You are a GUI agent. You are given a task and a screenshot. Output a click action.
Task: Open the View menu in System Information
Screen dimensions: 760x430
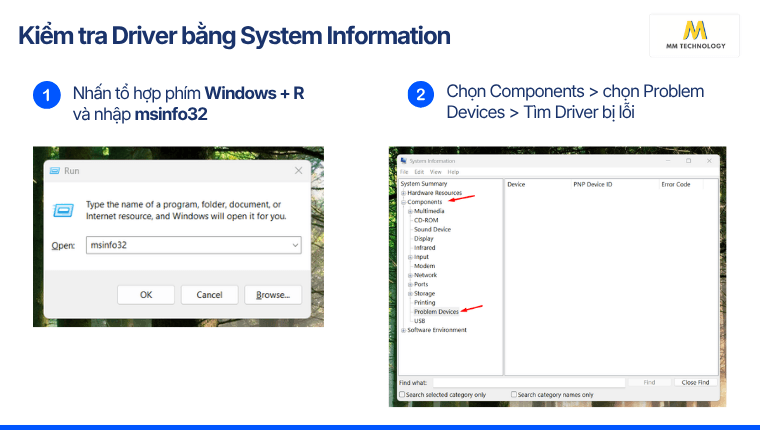pyautogui.click(x=436, y=172)
